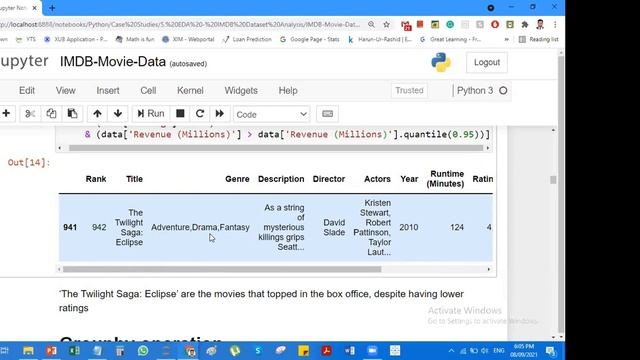
Task: Open the Help menu
Action: (288, 91)
